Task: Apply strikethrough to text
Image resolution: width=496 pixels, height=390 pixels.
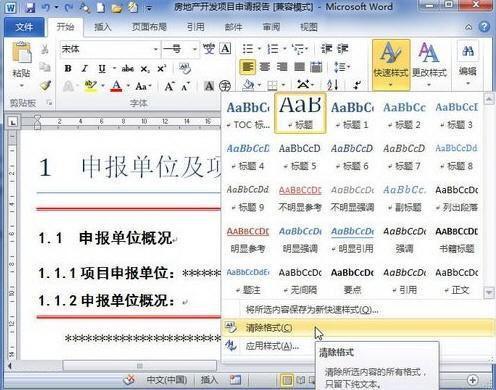Action: pos(127,69)
